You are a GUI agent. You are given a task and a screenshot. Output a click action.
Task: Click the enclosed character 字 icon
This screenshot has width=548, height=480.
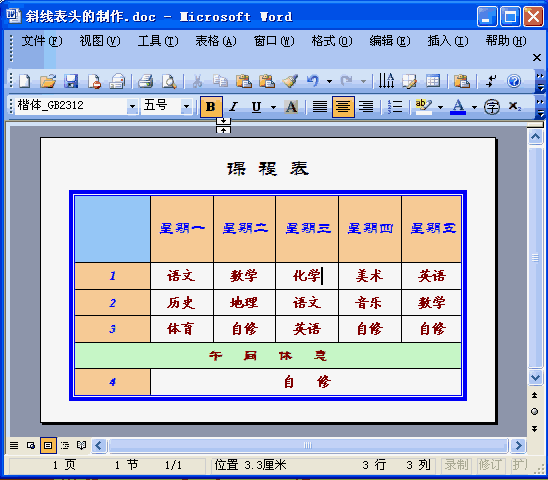click(492, 107)
